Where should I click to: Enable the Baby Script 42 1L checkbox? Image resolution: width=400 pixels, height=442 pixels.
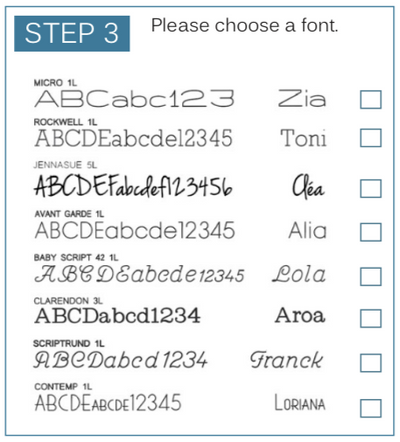coord(371,276)
